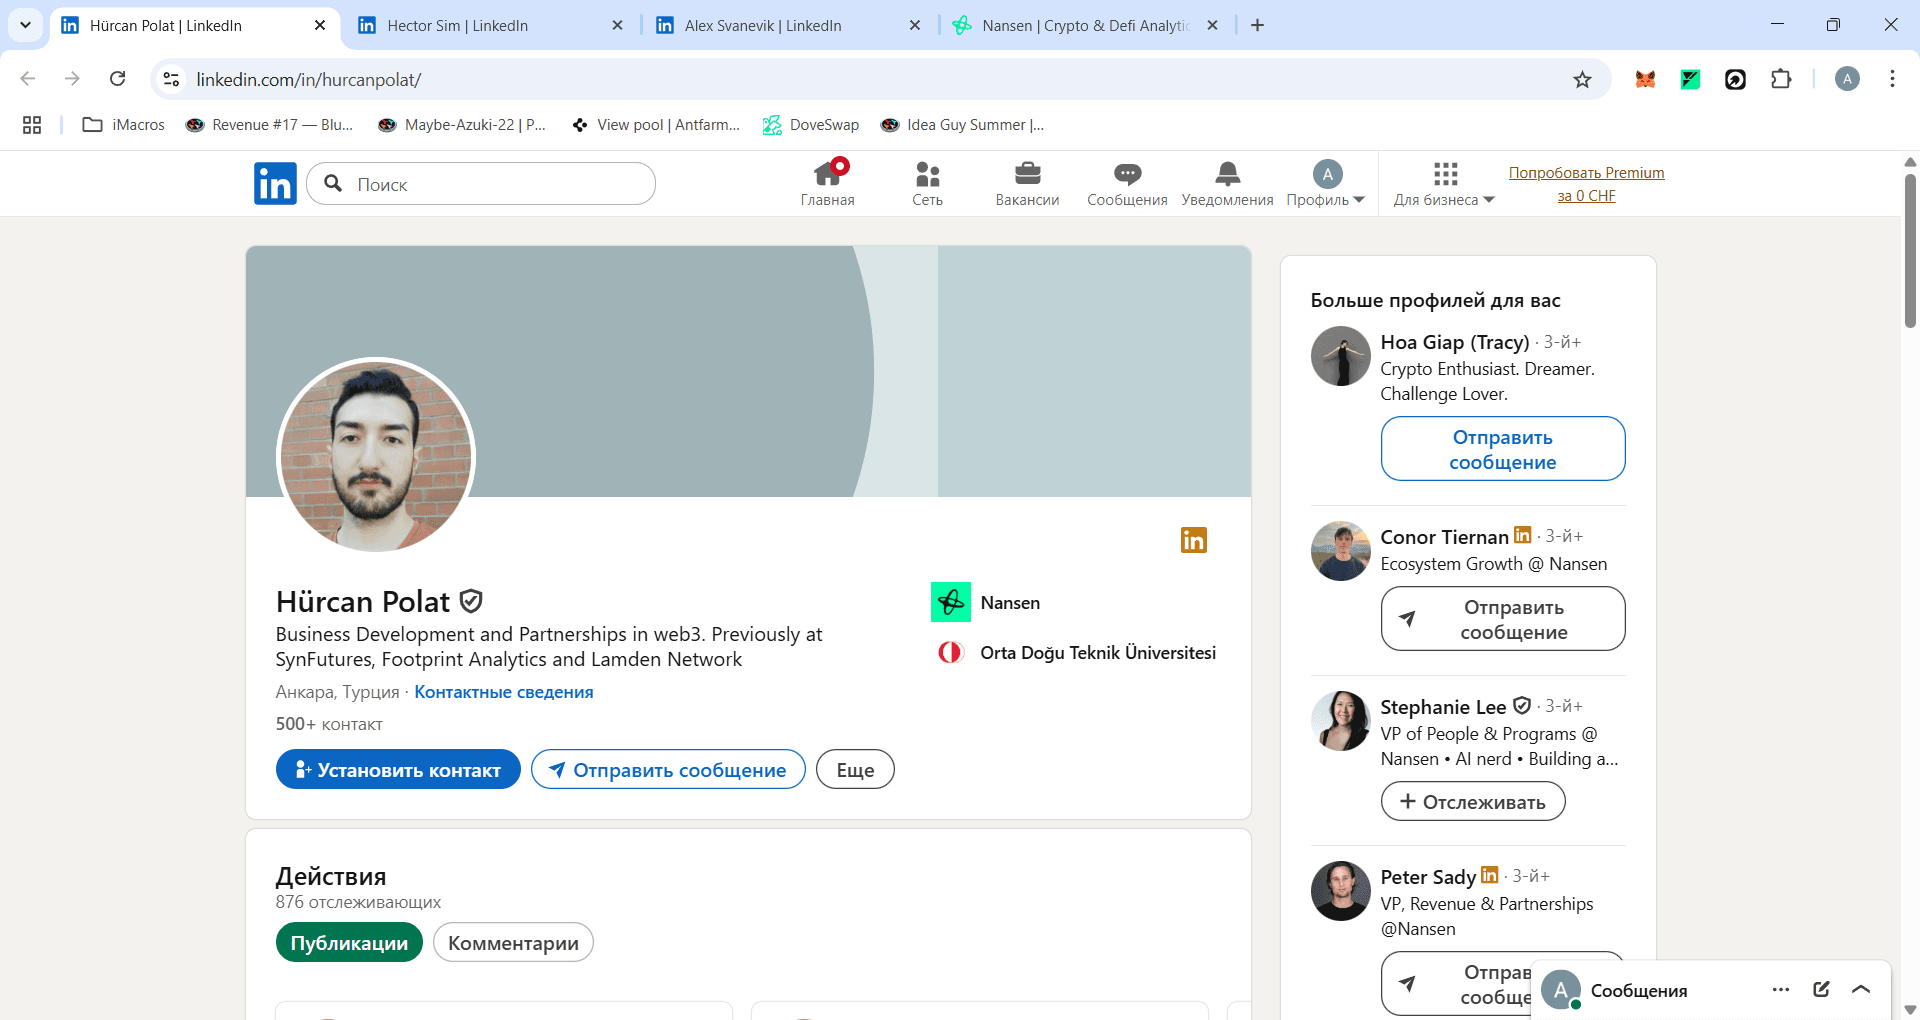Open the MetaMask fox extension
The image size is (1920, 1020).
click(1645, 79)
